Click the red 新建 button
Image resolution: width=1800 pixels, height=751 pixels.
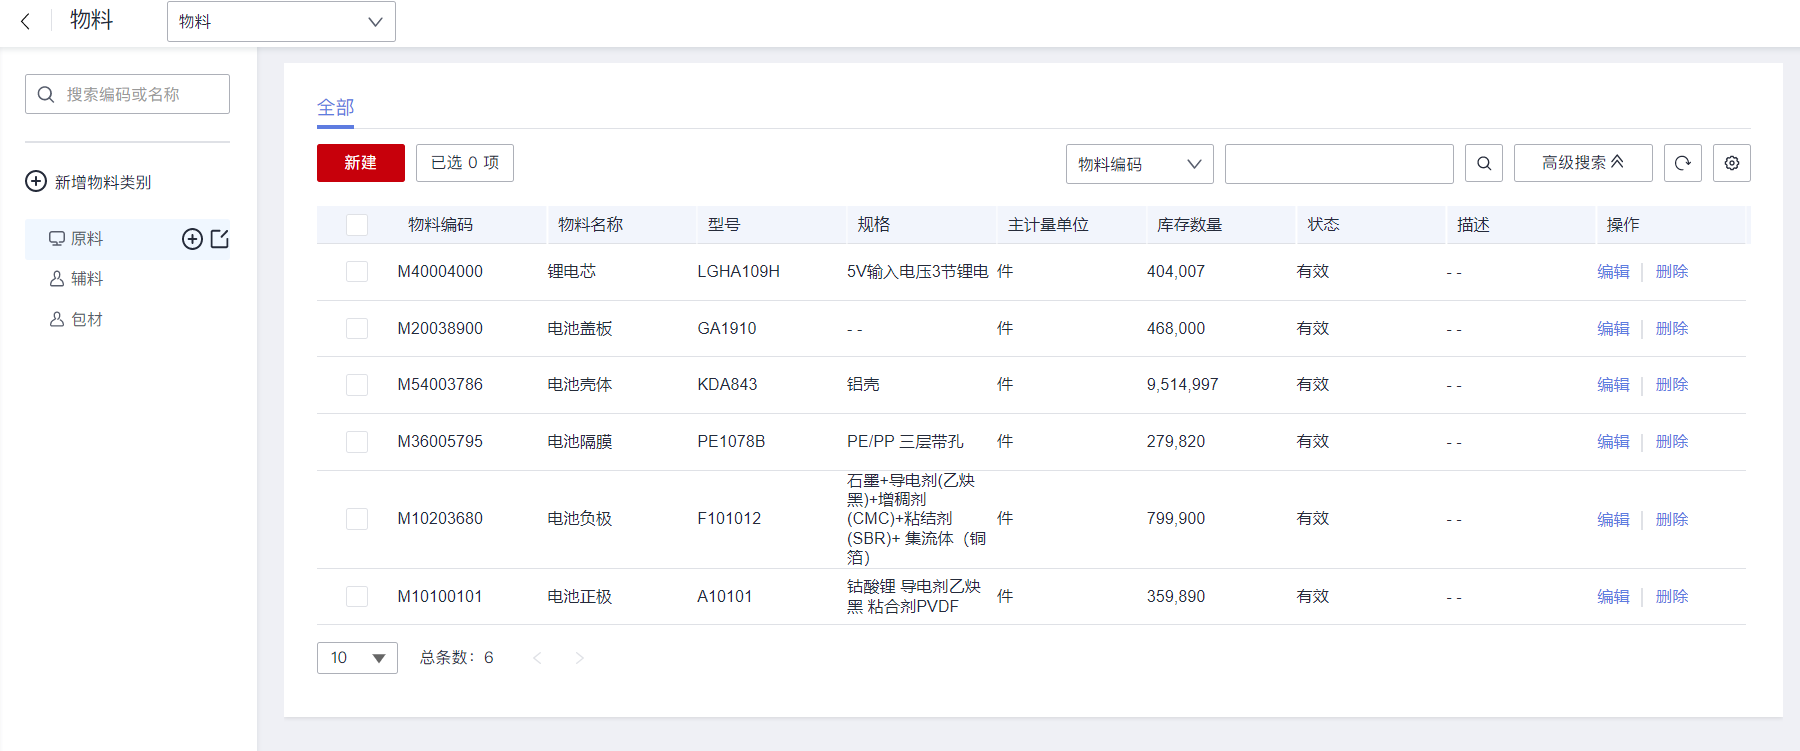click(360, 163)
